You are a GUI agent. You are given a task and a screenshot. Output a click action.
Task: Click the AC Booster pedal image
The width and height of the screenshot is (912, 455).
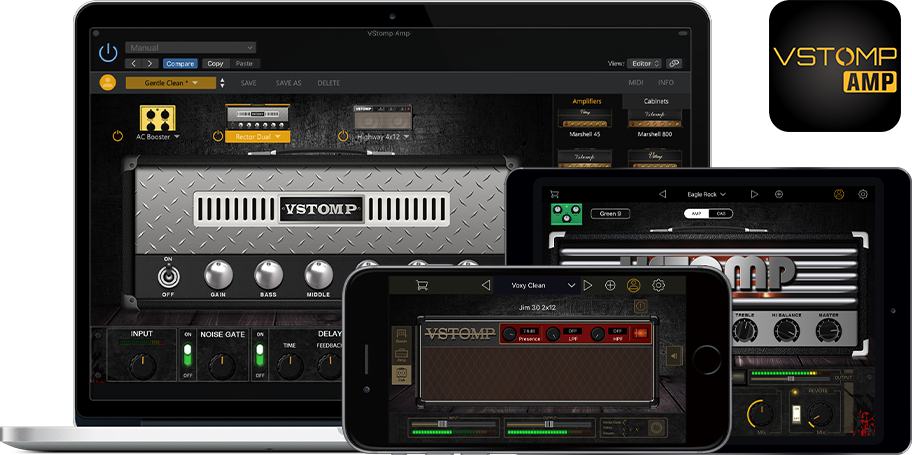156,117
